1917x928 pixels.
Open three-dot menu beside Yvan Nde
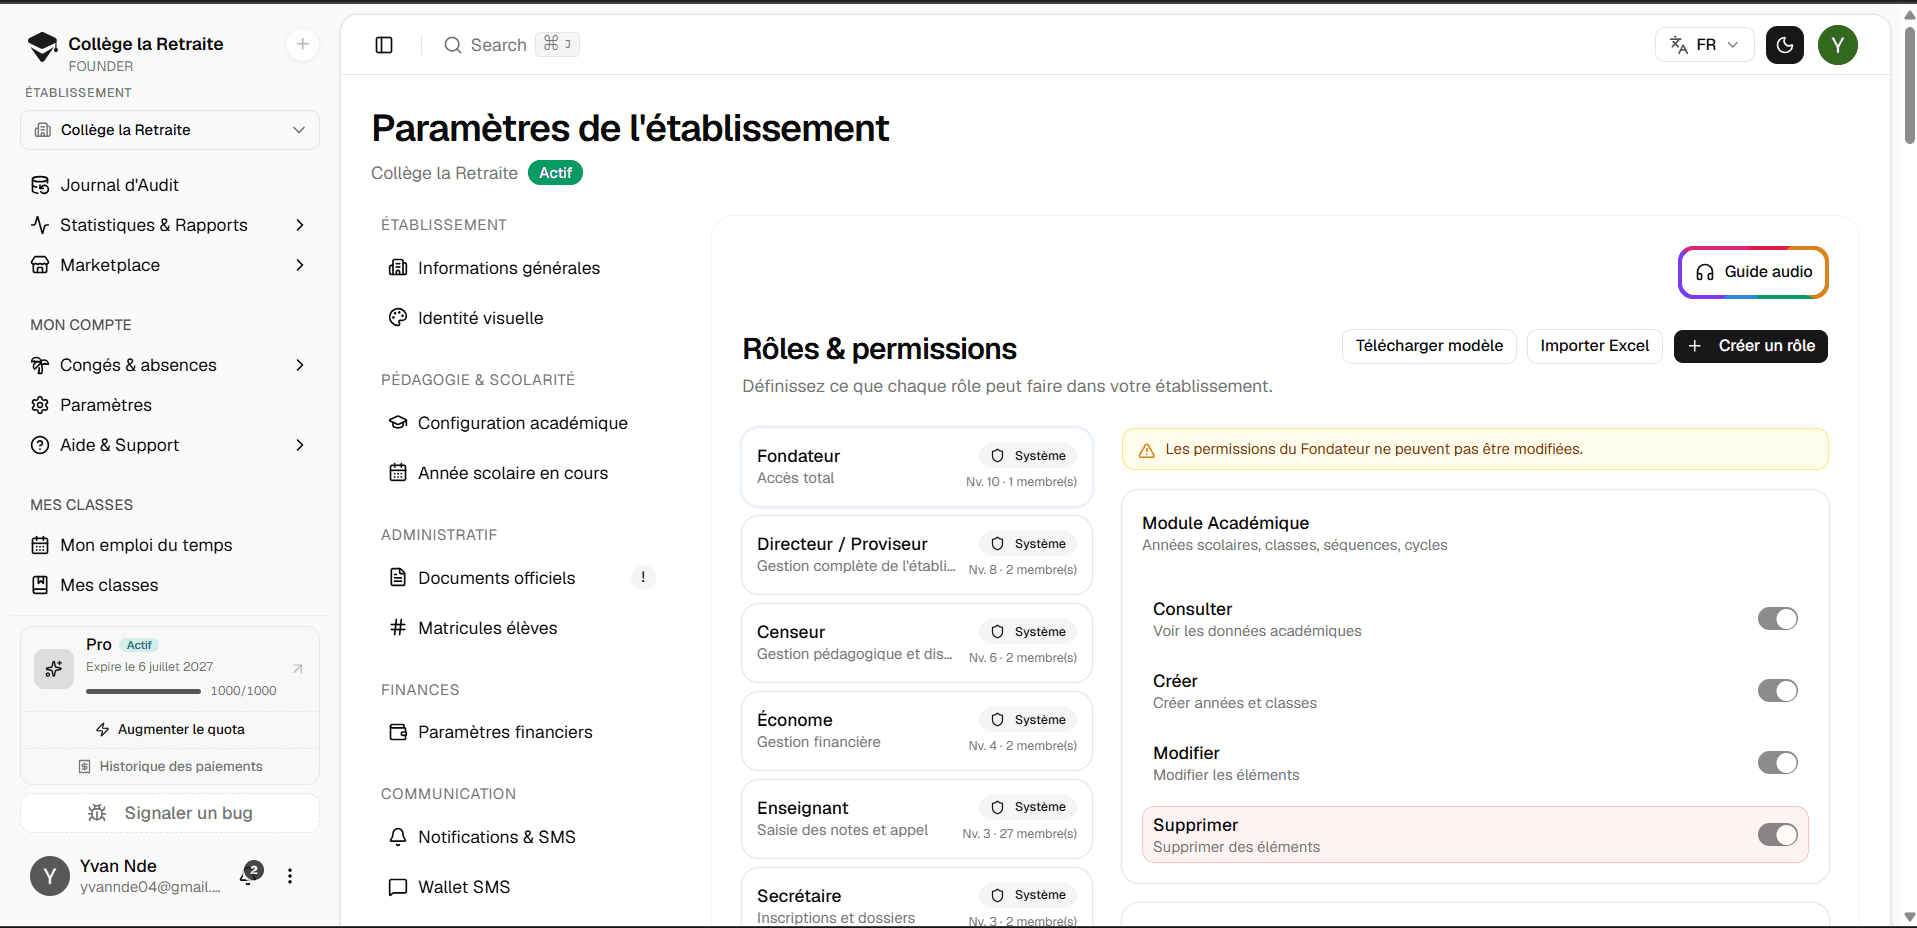tap(290, 876)
